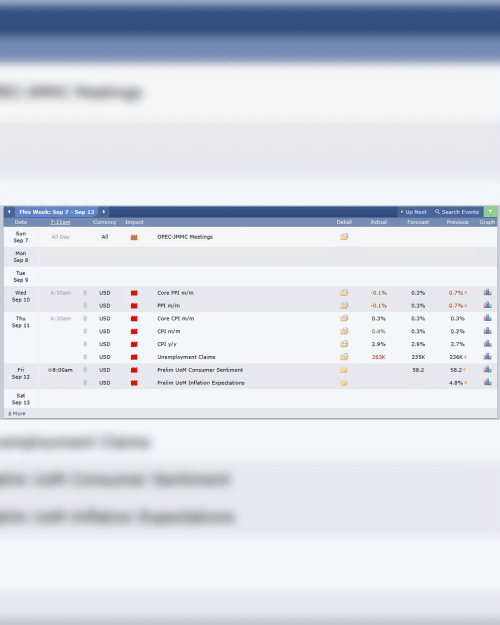
Task: Open the graph icon for Core PPI m/m
Action: click(487, 292)
